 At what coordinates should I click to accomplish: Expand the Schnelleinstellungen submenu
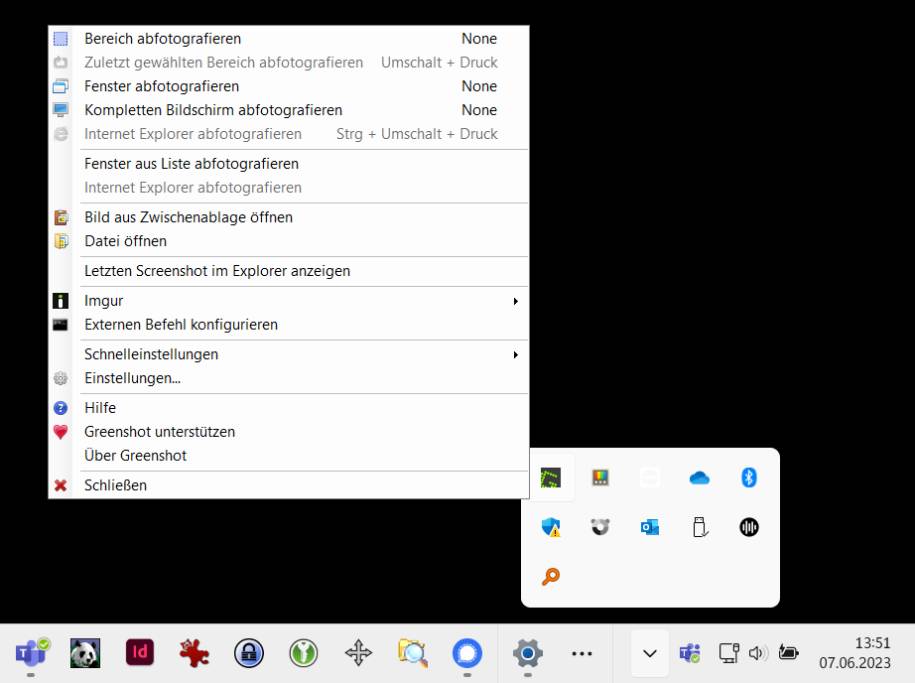[x=516, y=354]
